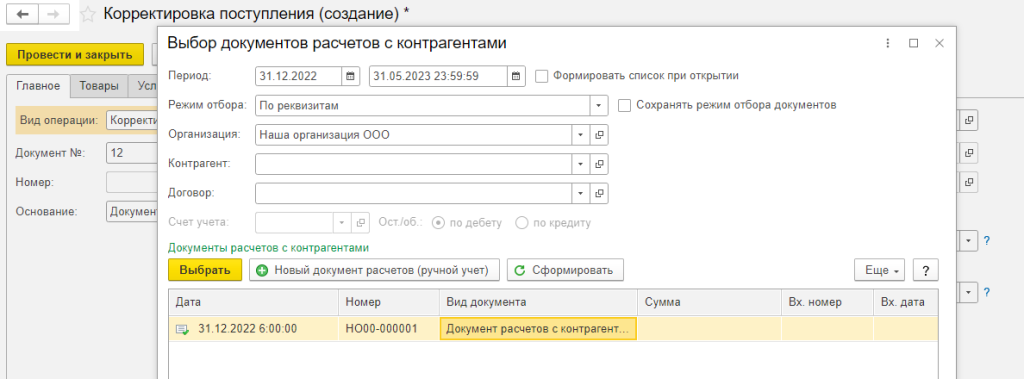Switch to the Товары tab
Image resolution: width=1024 pixels, height=379 pixels.
99,86
